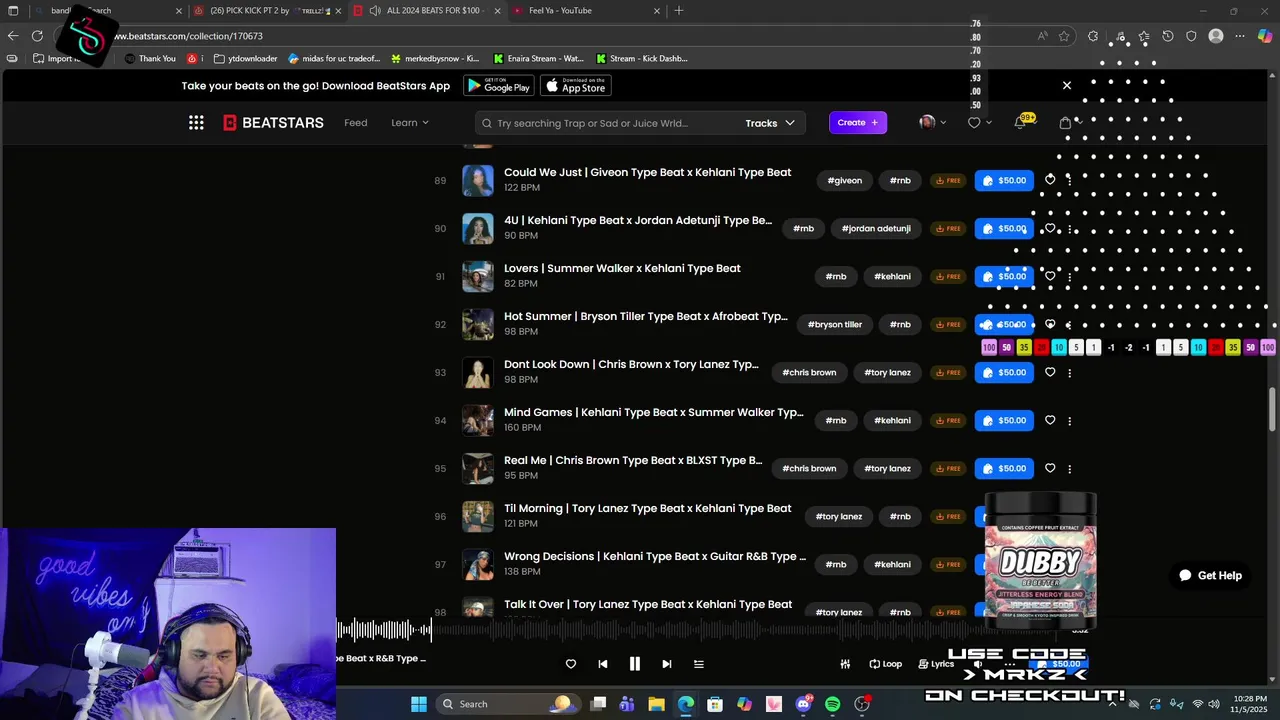Screen dimensions: 1280x720
Task: Open the Tracks search filter dropdown
Action: (x=770, y=123)
